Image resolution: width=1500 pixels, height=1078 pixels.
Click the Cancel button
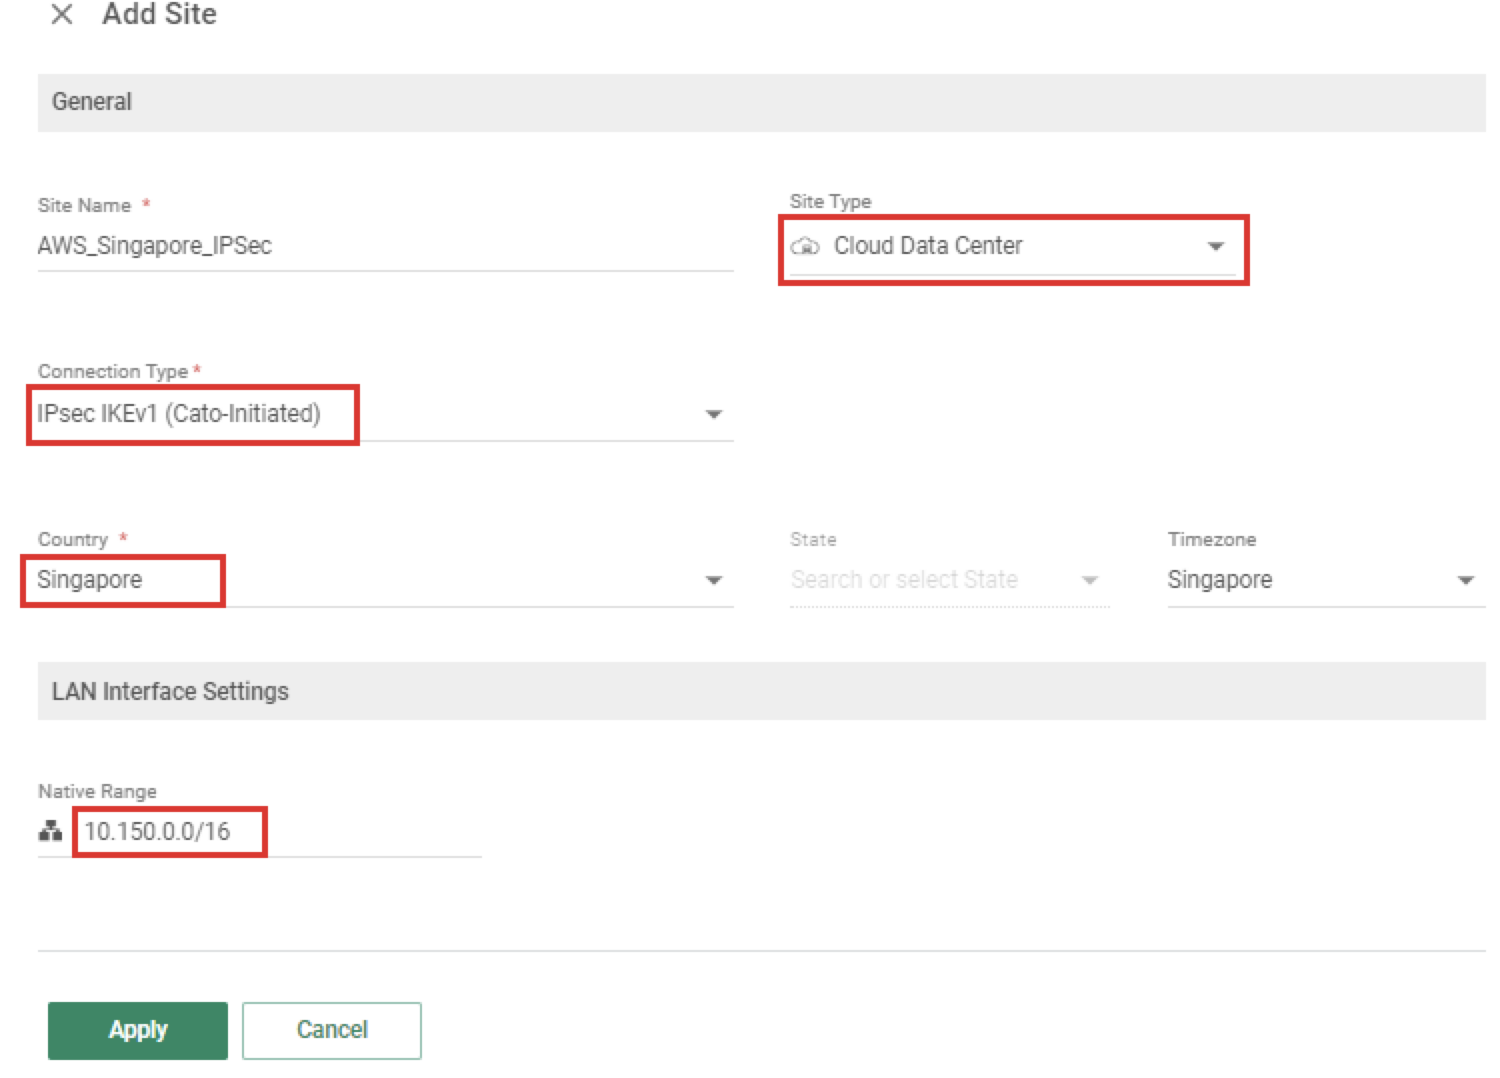[x=331, y=1030]
